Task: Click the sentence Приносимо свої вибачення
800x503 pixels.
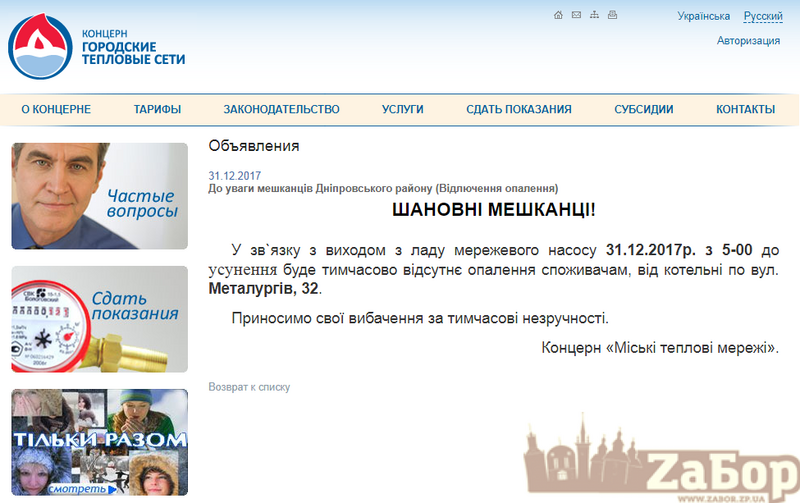Action: coord(420,318)
